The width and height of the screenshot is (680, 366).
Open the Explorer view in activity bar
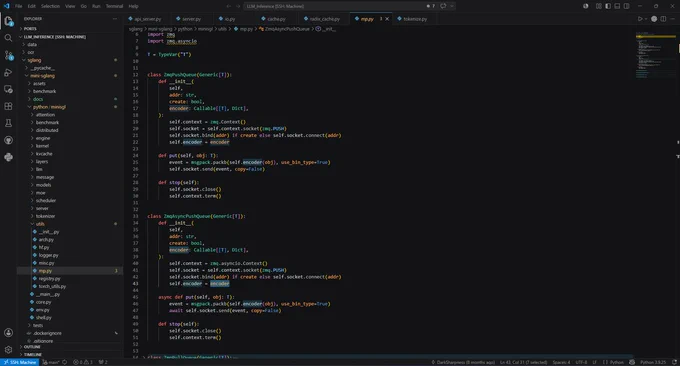click(x=8, y=21)
